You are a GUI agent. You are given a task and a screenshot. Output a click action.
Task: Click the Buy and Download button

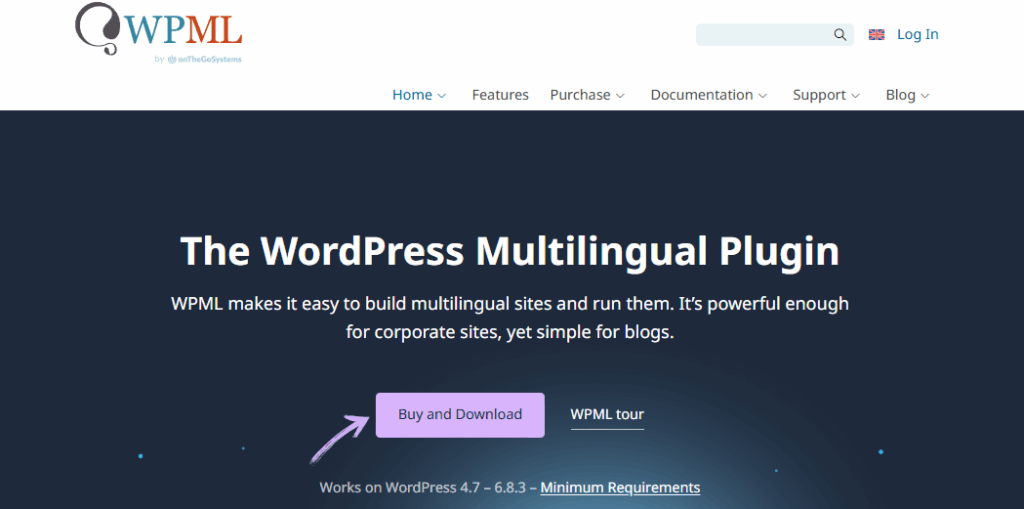point(460,415)
